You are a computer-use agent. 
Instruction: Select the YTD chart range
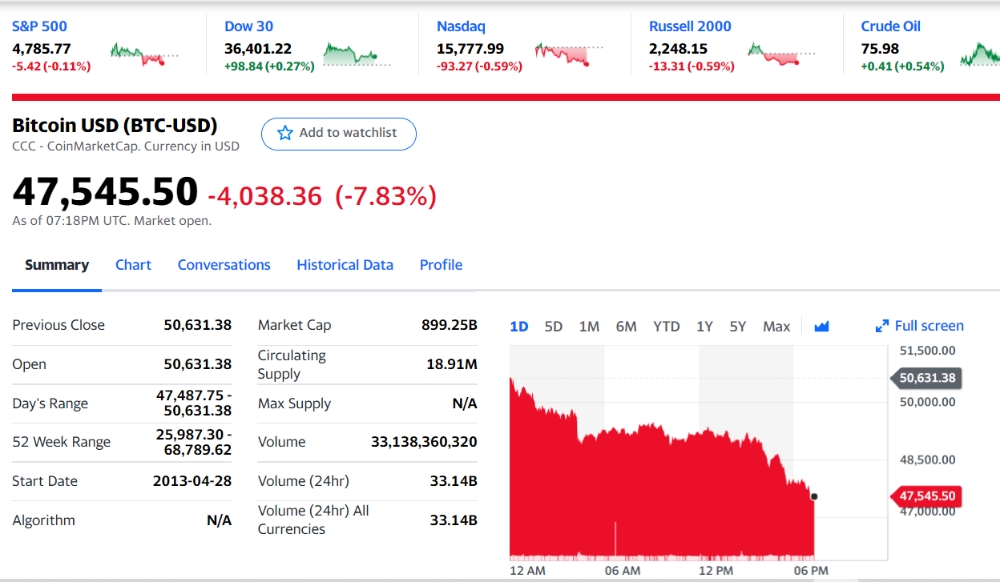[666, 326]
